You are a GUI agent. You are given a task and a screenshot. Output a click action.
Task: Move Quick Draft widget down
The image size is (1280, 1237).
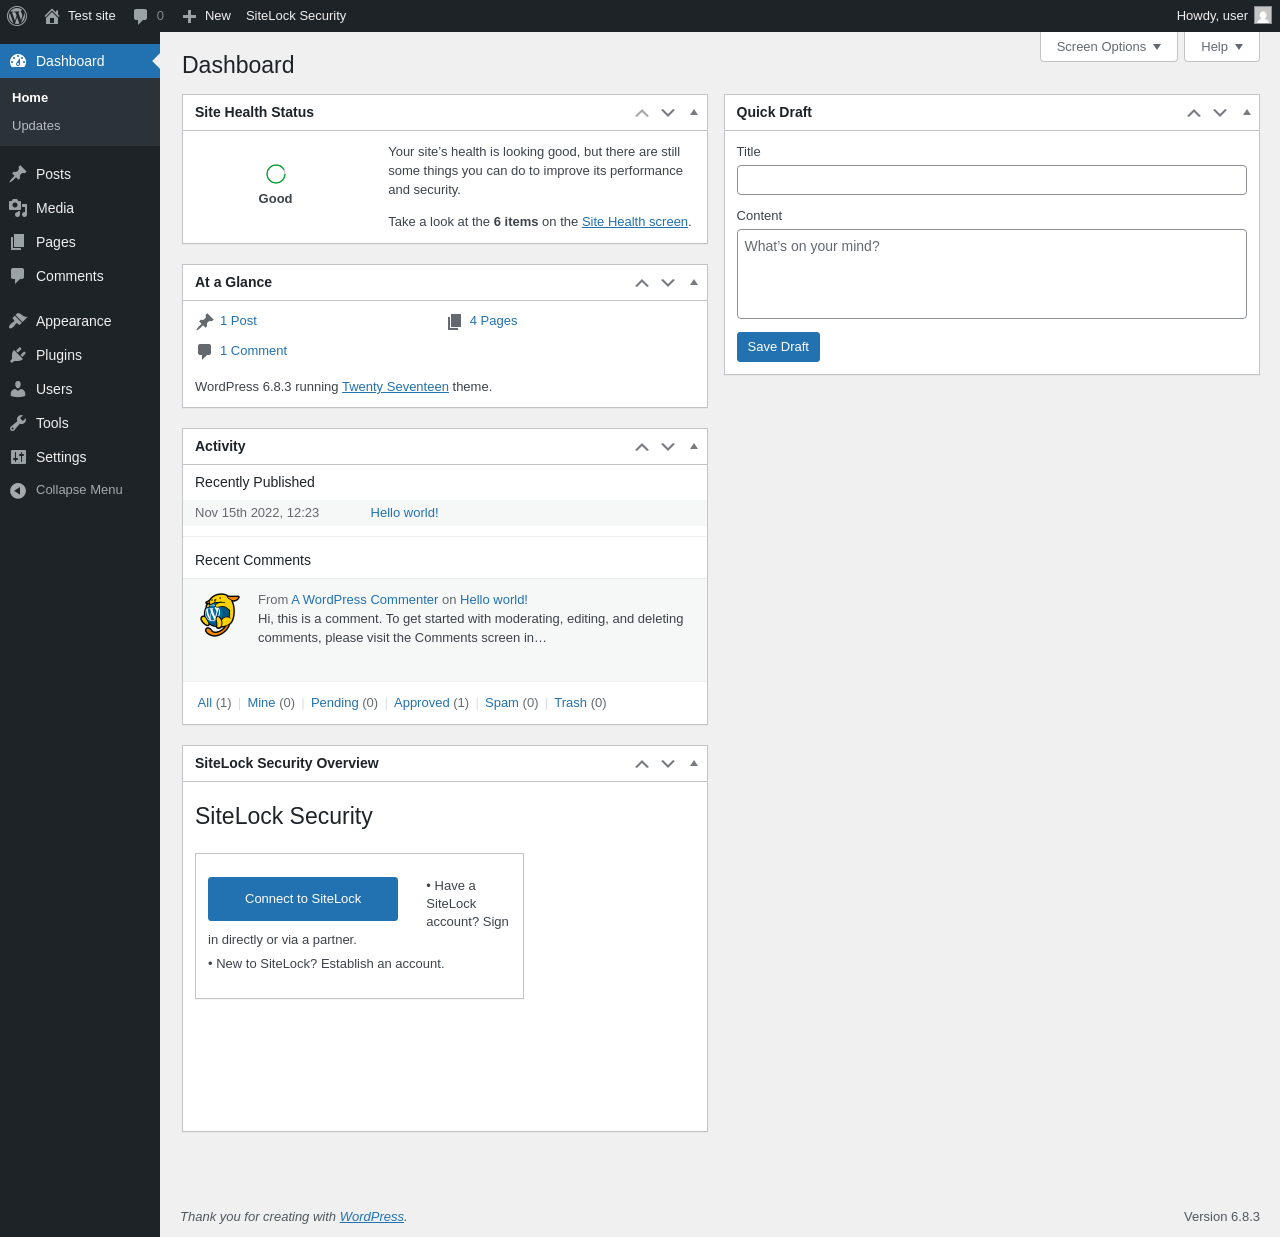click(x=1220, y=113)
